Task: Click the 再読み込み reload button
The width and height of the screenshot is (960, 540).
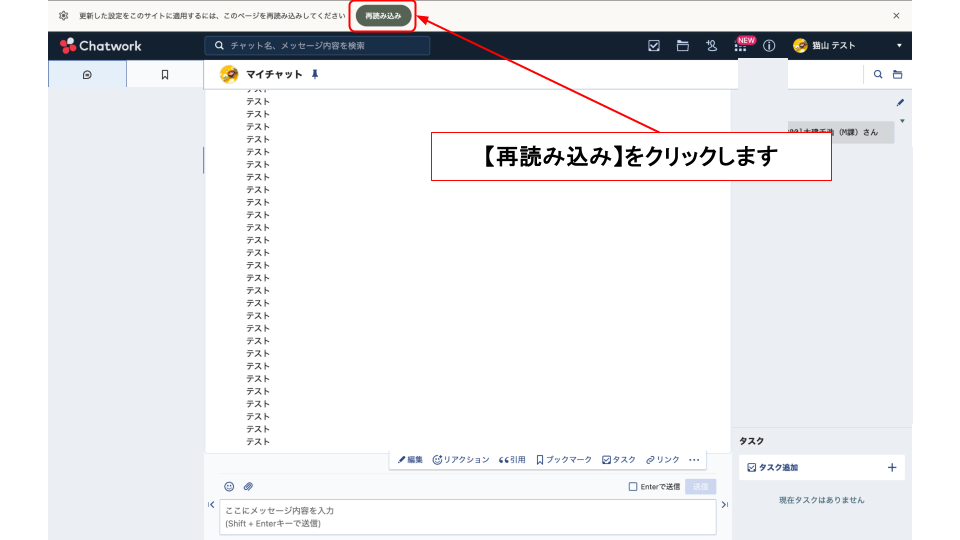Action: pos(383,16)
